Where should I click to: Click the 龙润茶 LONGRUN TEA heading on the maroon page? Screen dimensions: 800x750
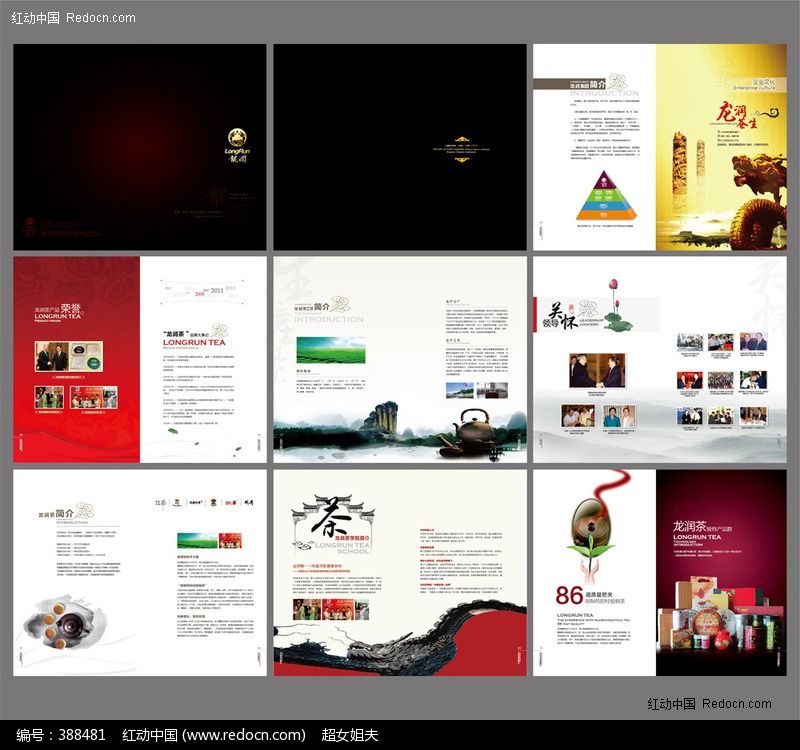703,532
